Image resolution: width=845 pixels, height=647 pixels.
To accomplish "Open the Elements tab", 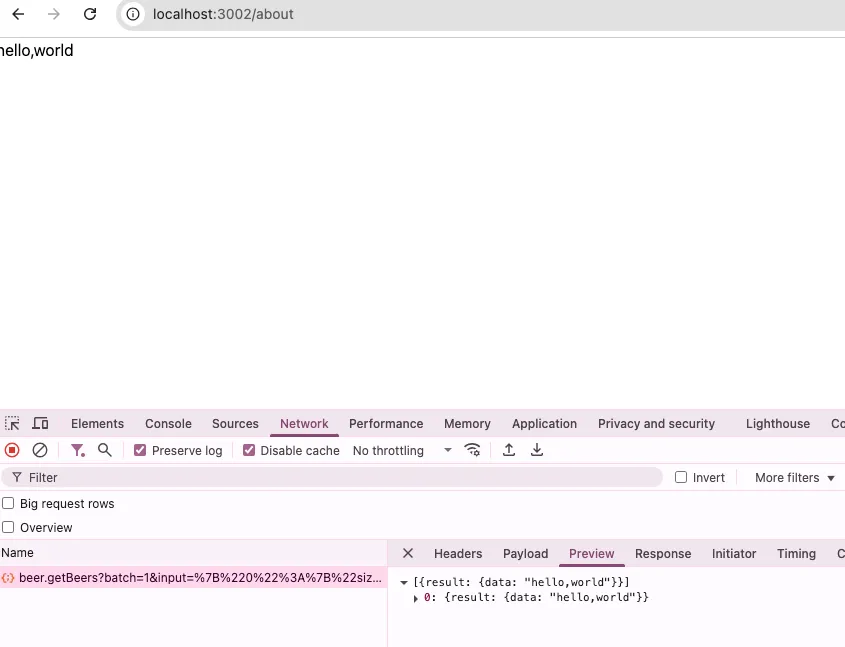I will click(98, 423).
